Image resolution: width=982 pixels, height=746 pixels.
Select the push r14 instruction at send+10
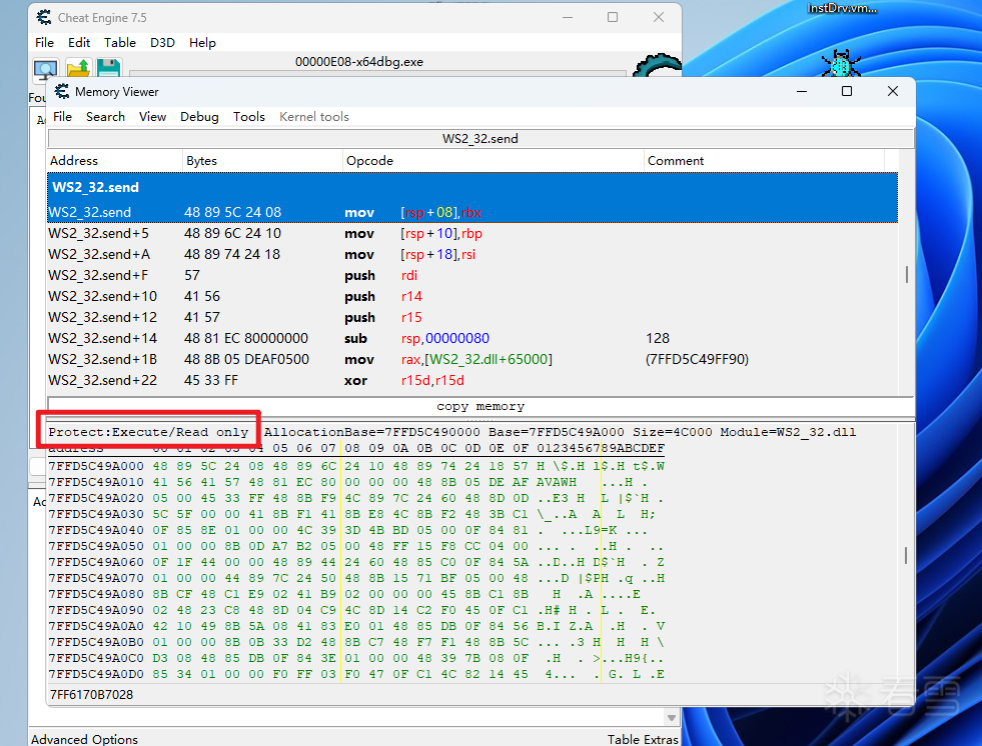click(472, 296)
